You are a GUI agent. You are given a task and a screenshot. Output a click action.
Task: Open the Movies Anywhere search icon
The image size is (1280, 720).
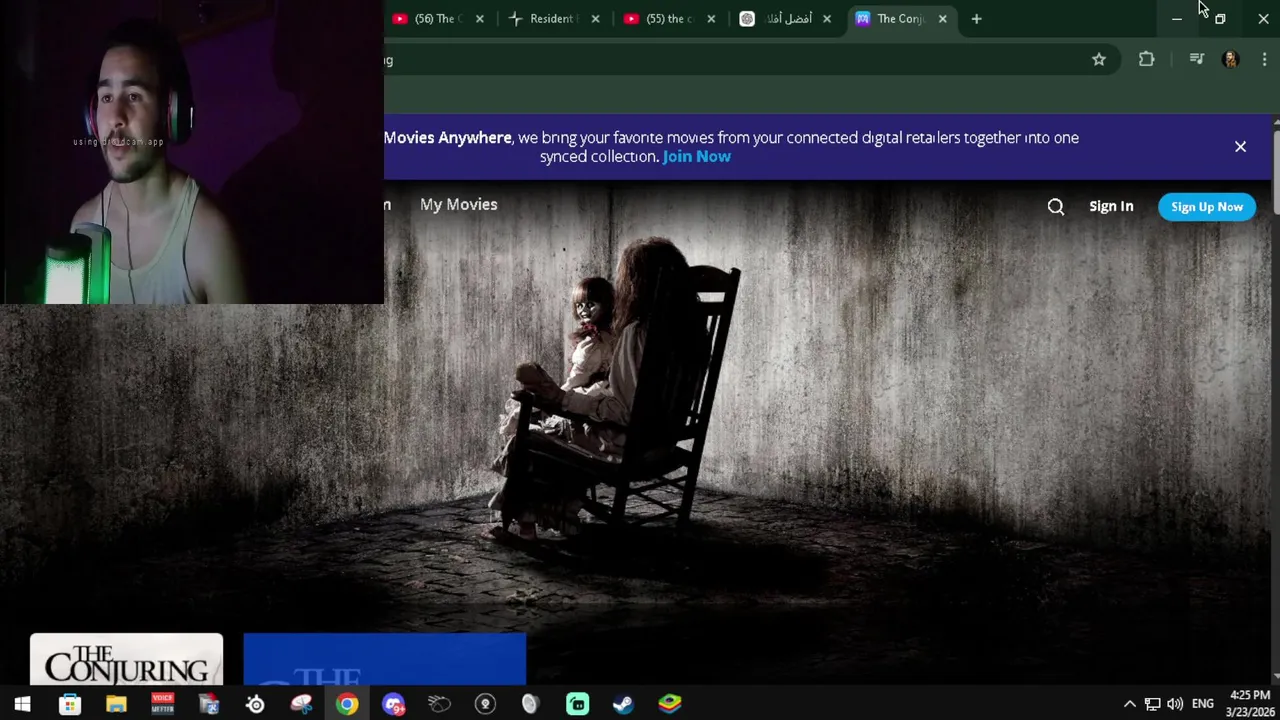pos(1056,207)
